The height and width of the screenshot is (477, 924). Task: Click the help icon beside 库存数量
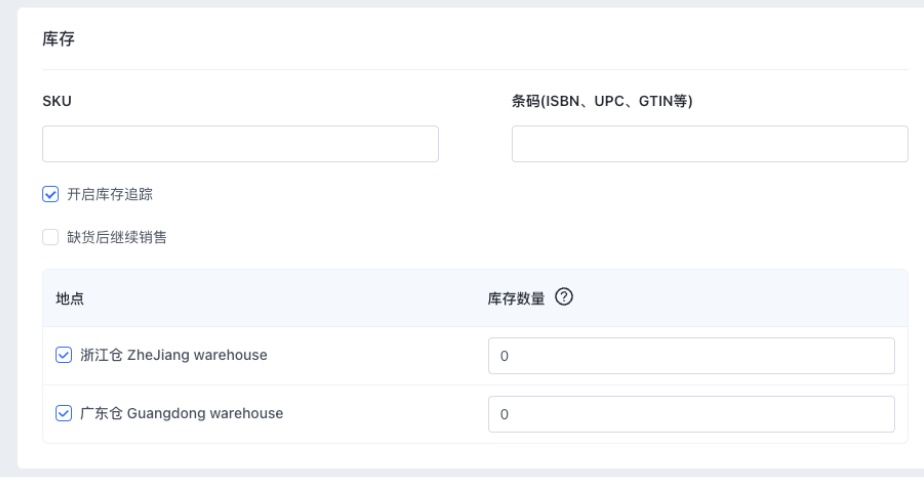pyautogui.click(x=565, y=298)
